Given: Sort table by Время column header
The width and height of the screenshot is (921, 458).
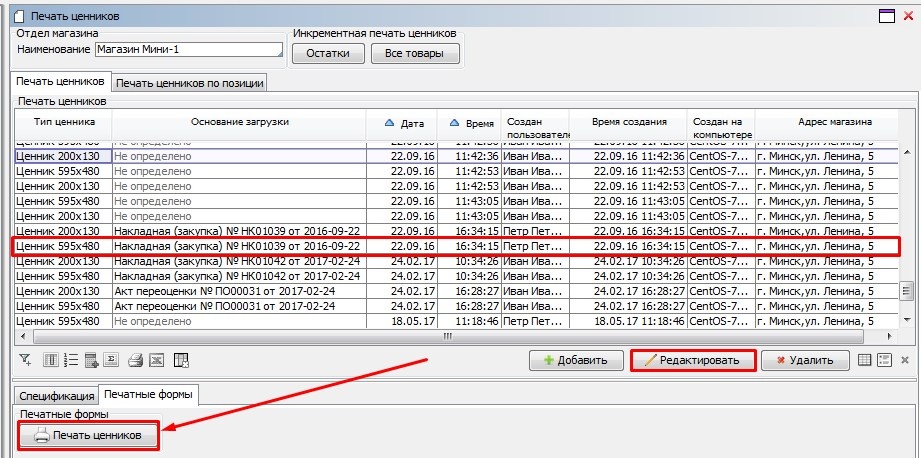Looking at the screenshot, I should click(472, 123).
